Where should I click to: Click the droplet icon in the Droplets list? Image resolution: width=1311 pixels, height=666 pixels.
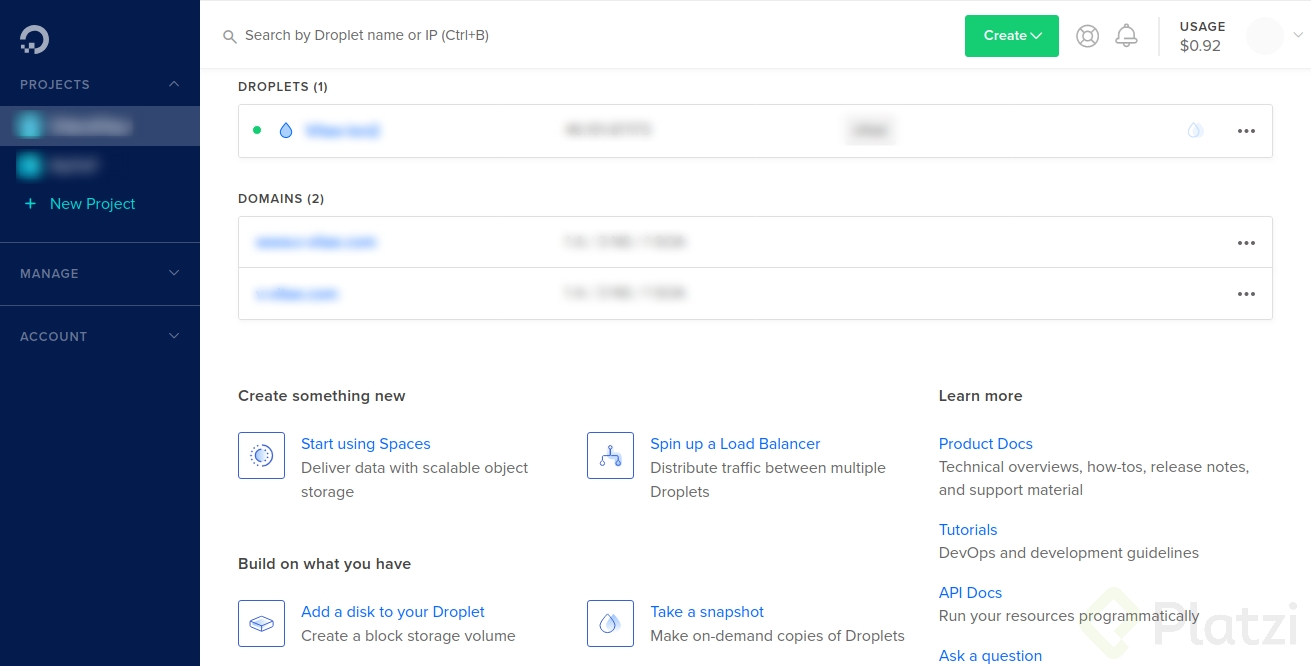[x=285, y=130]
